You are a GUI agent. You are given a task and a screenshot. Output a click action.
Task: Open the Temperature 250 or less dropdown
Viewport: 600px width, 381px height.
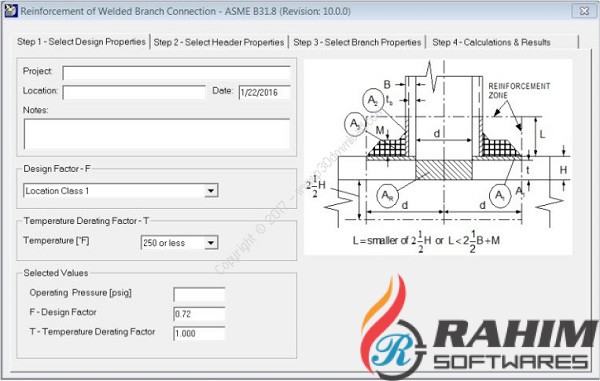(211, 243)
